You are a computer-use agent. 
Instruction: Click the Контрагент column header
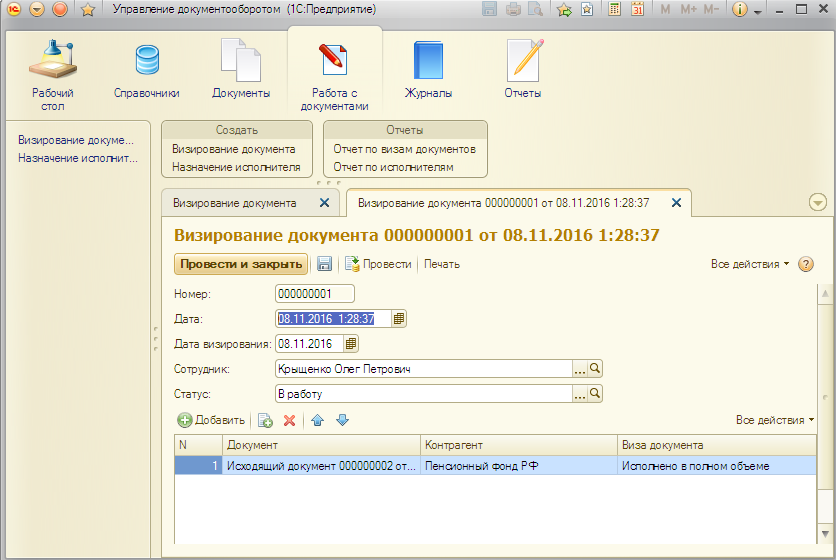click(x=519, y=445)
